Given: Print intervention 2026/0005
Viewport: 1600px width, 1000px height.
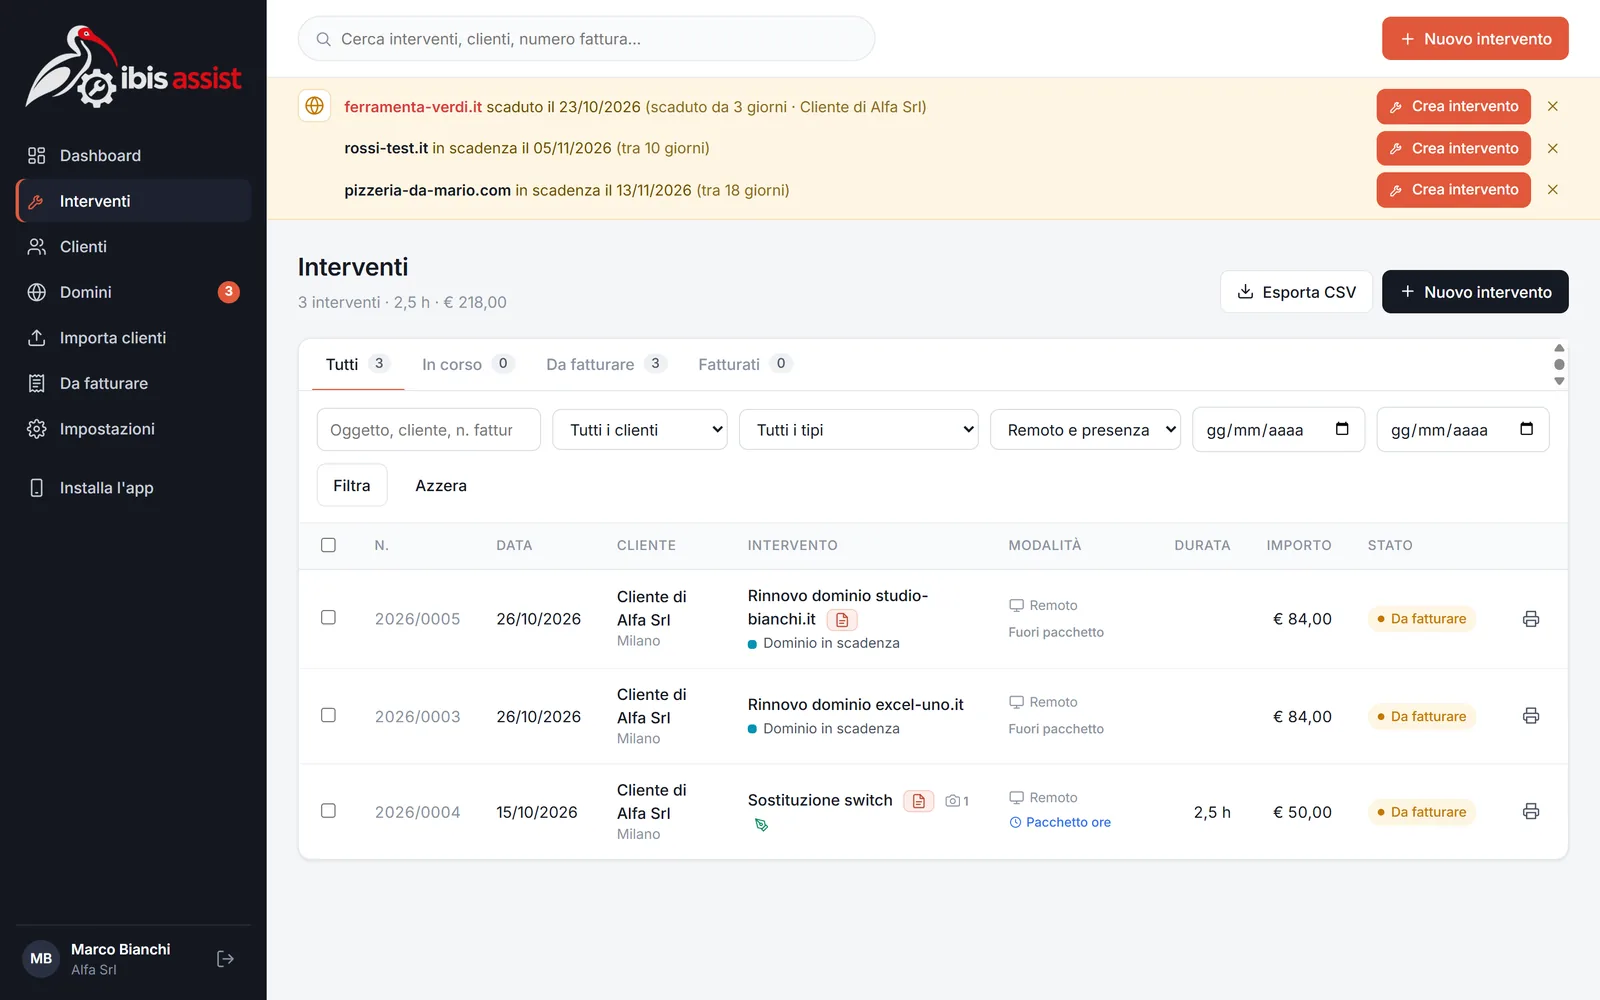Looking at the screenshot, I should (1531, 619).
